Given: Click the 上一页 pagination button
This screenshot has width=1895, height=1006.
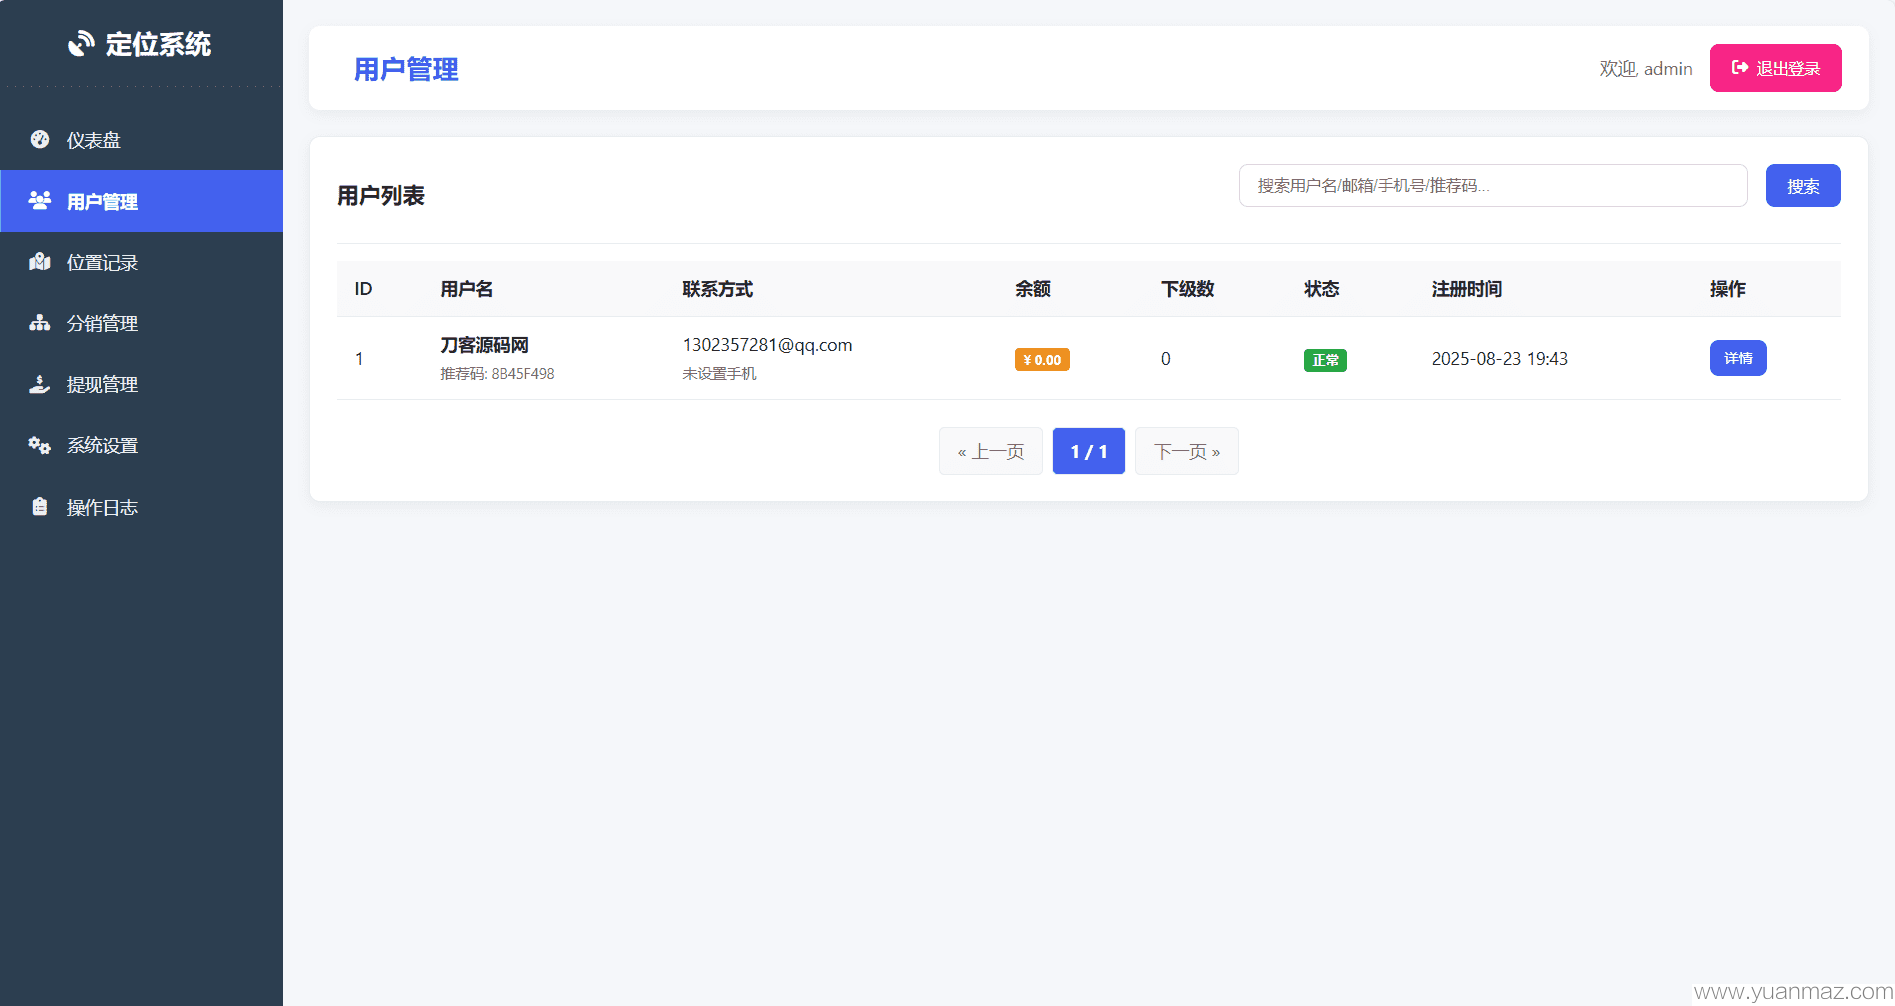Looking at the screenshot, I should click(990, 451).
